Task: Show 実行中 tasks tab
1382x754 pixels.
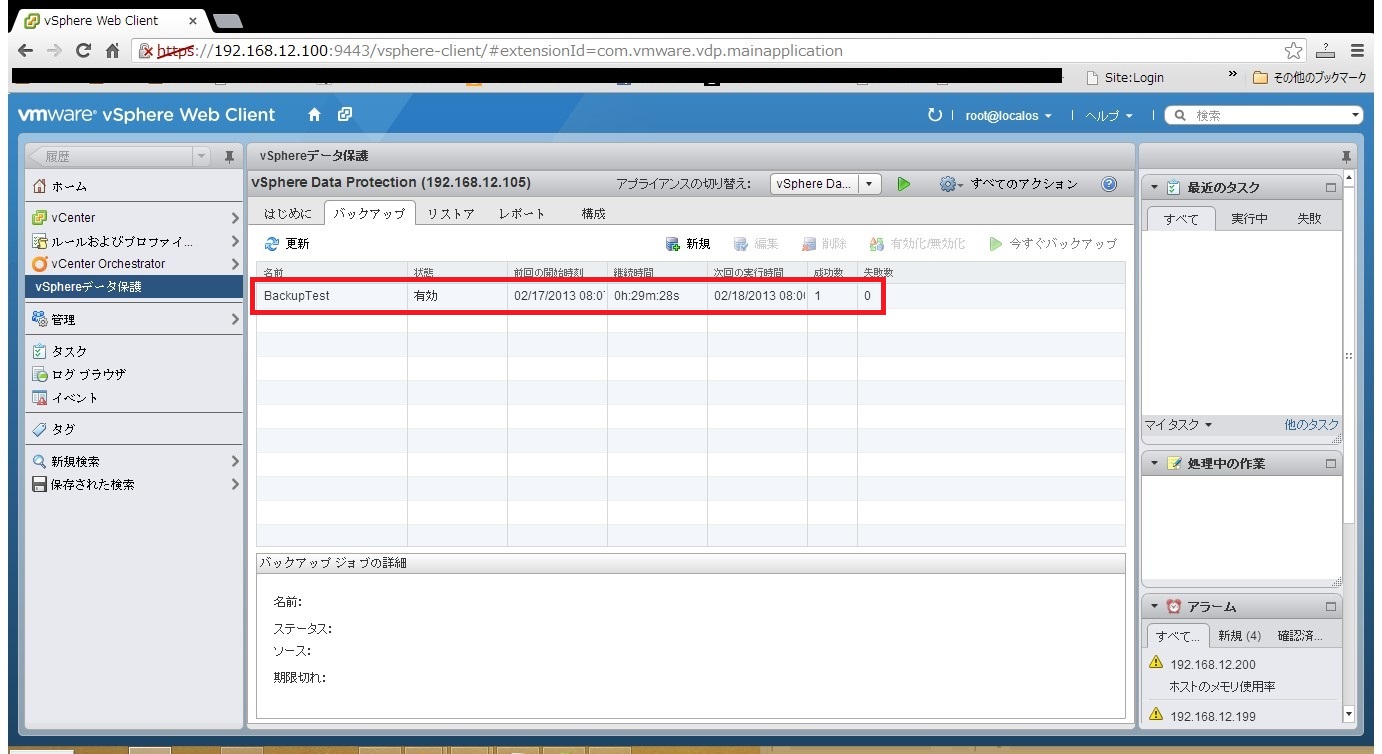Action: point(1249,219)
